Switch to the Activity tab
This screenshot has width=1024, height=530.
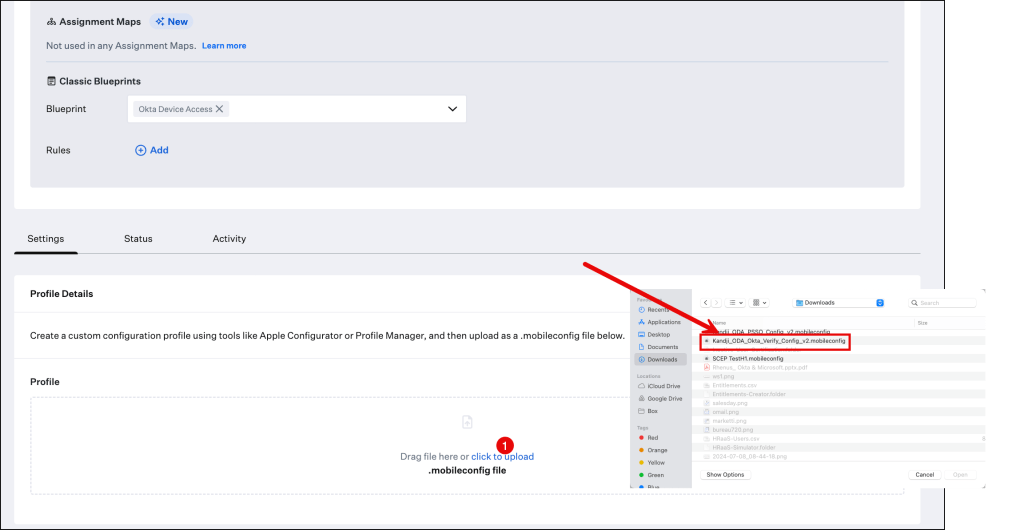pos(229,239)
